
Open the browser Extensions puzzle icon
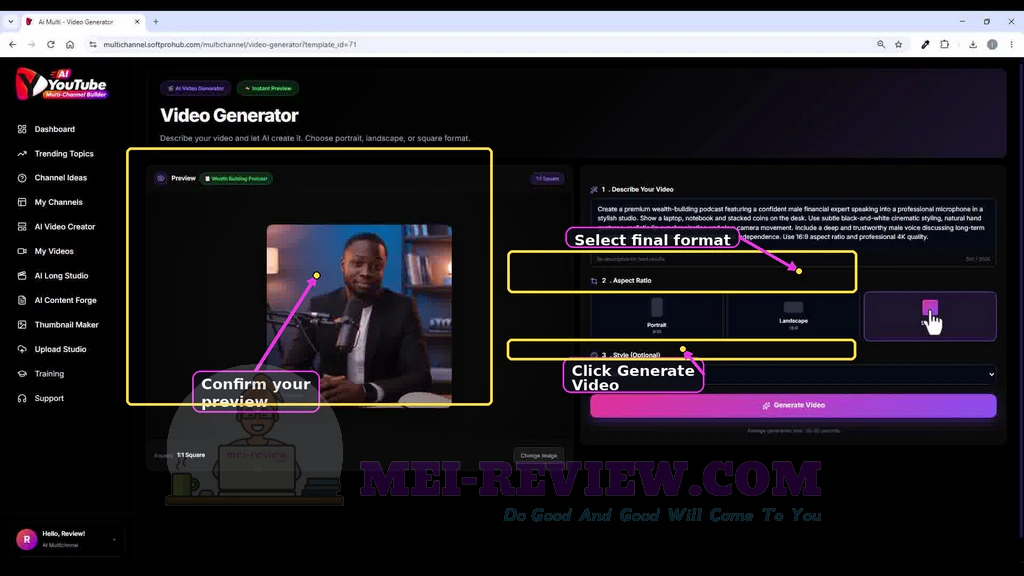tap(944, 44)
